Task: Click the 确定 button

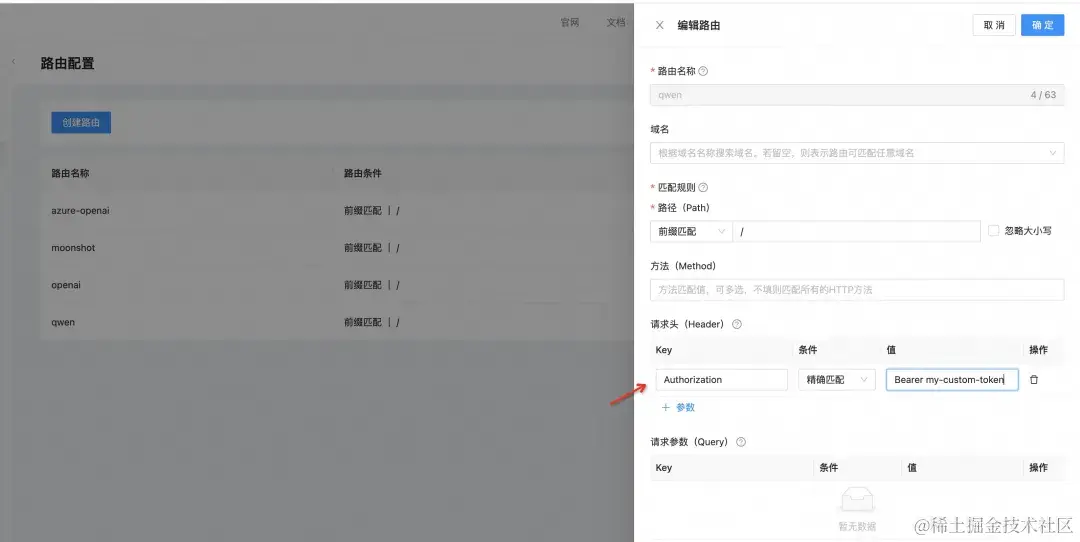Action: [1043, 25]
